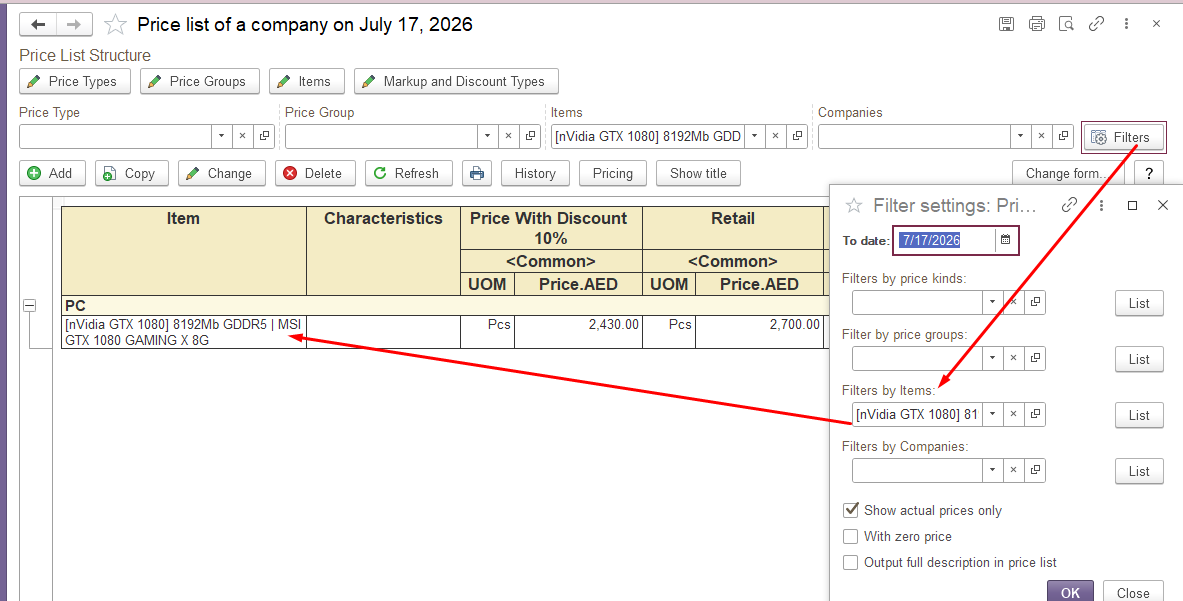The width and height of the screenshot is (1183, 601).
Task: Clear Filters by Items in the dialog
Action: point(1014,414)
